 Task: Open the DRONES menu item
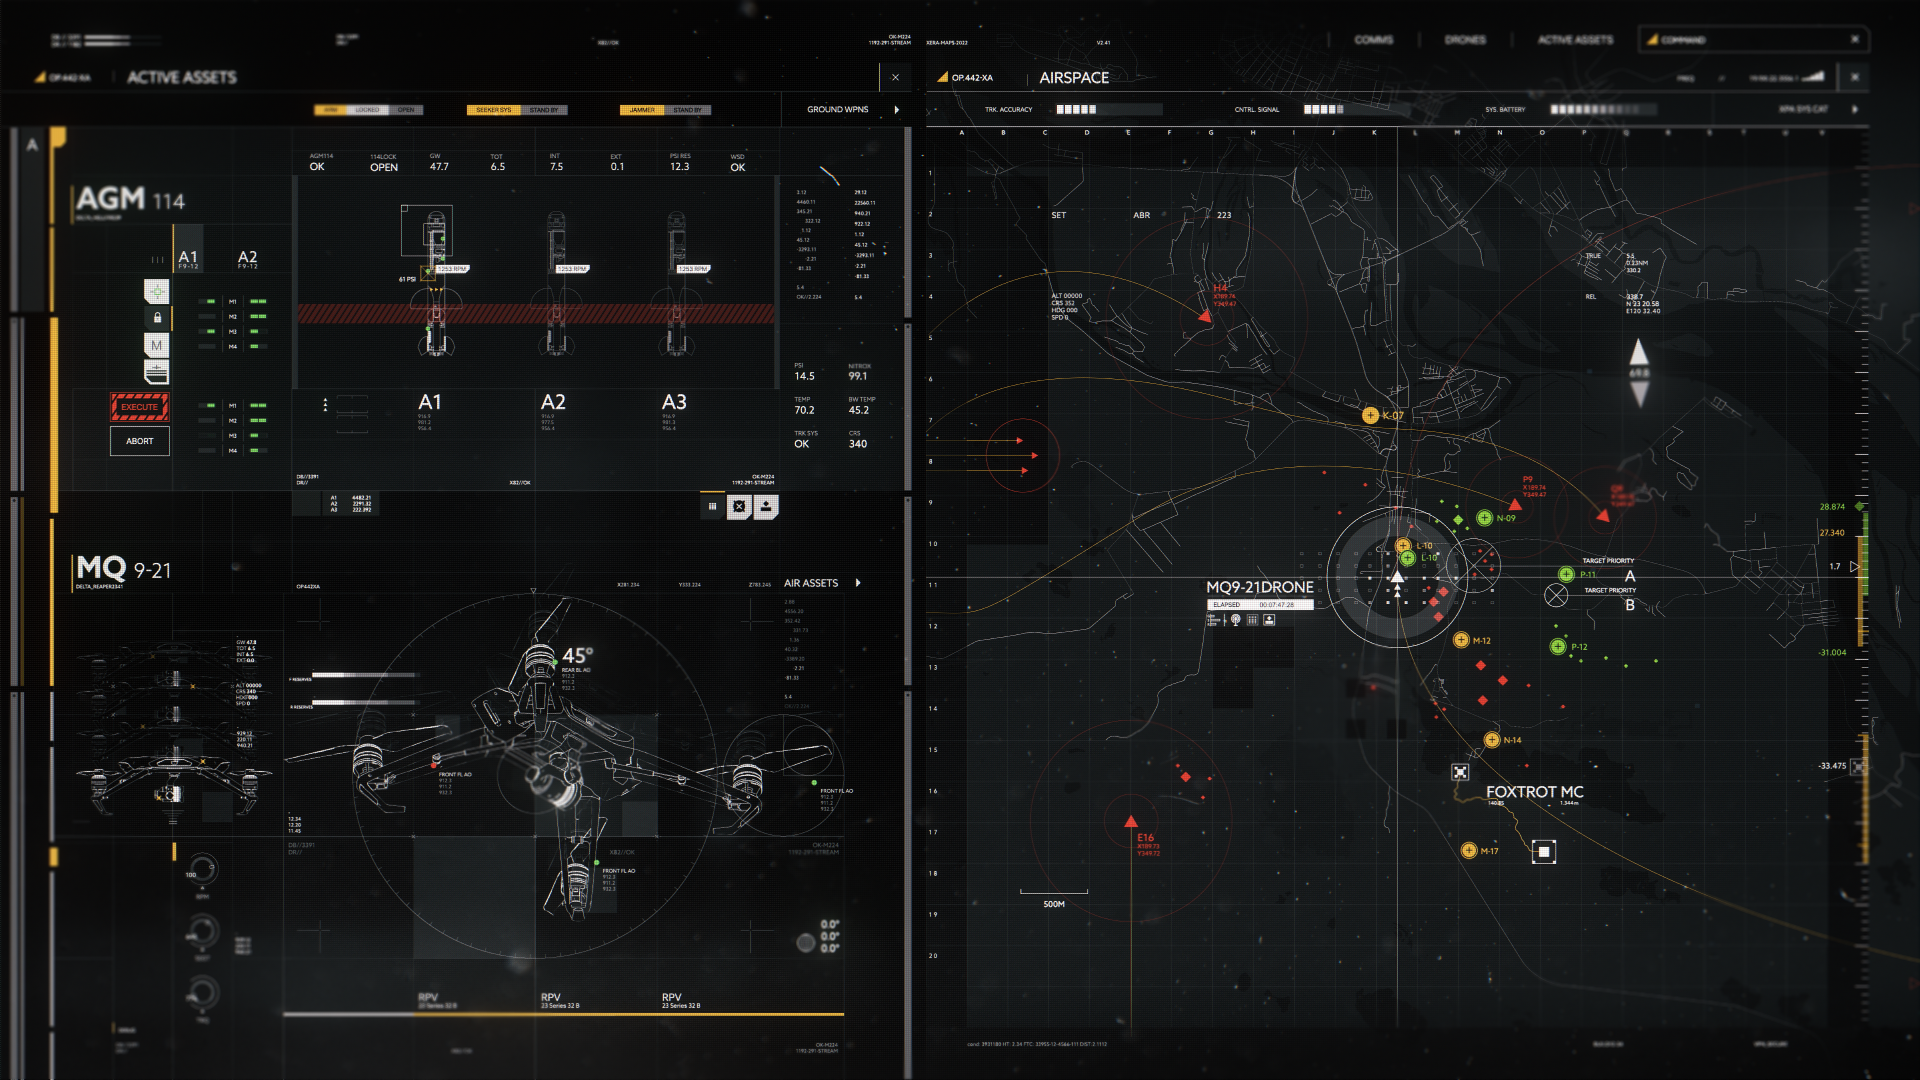pyautogui.click(x=1465, y=40)
